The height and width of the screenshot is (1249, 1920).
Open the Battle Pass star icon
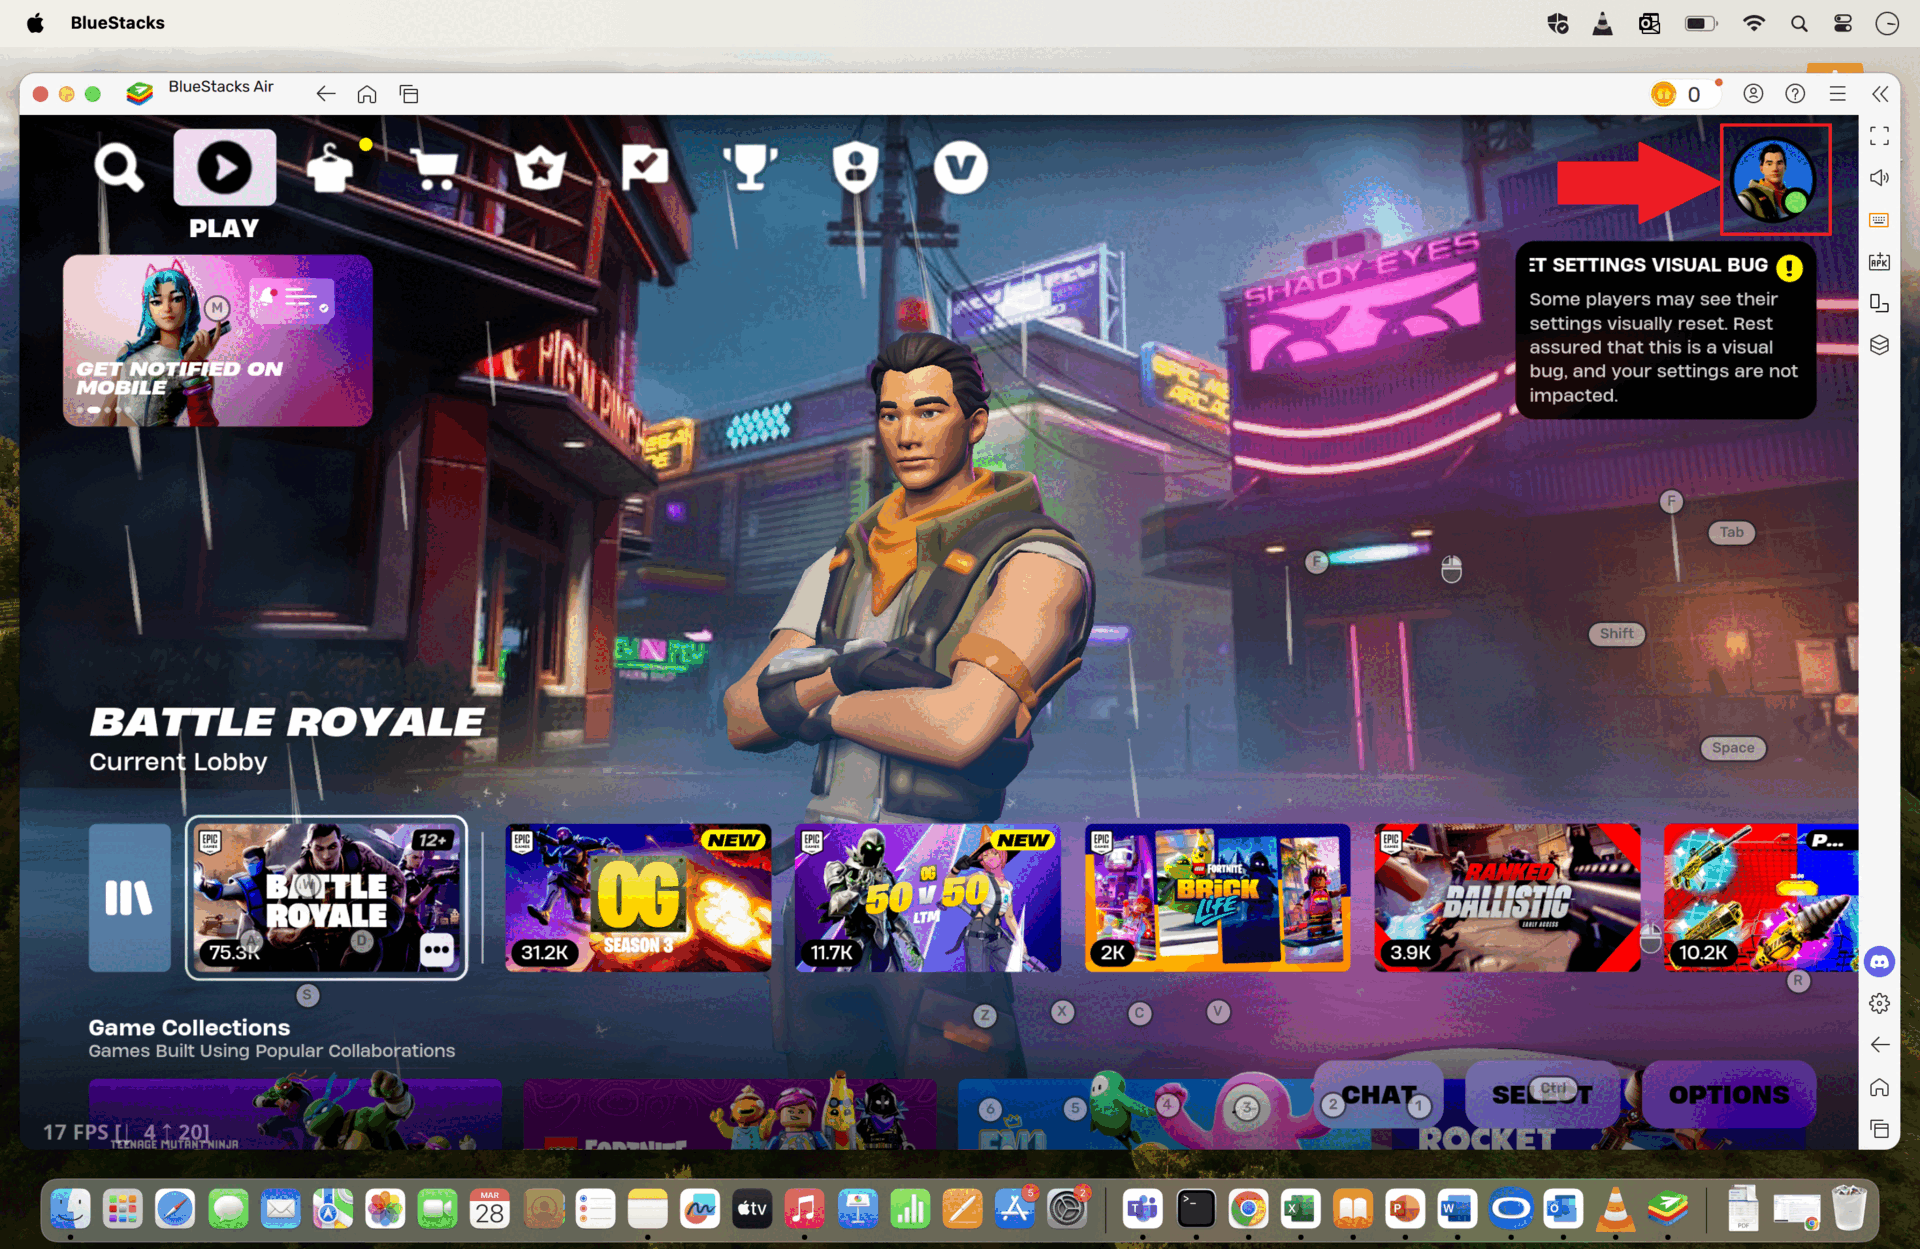click(541, 168)
